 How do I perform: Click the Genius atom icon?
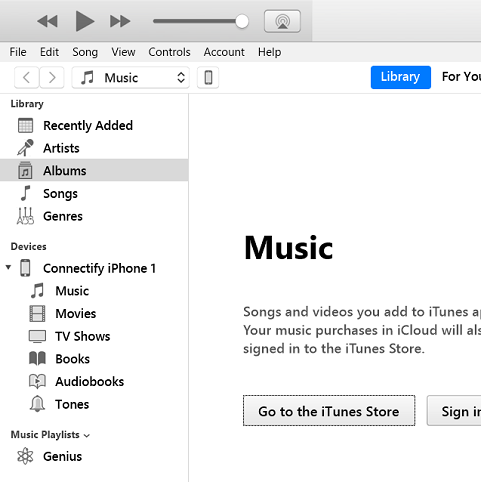click(25, 456)
